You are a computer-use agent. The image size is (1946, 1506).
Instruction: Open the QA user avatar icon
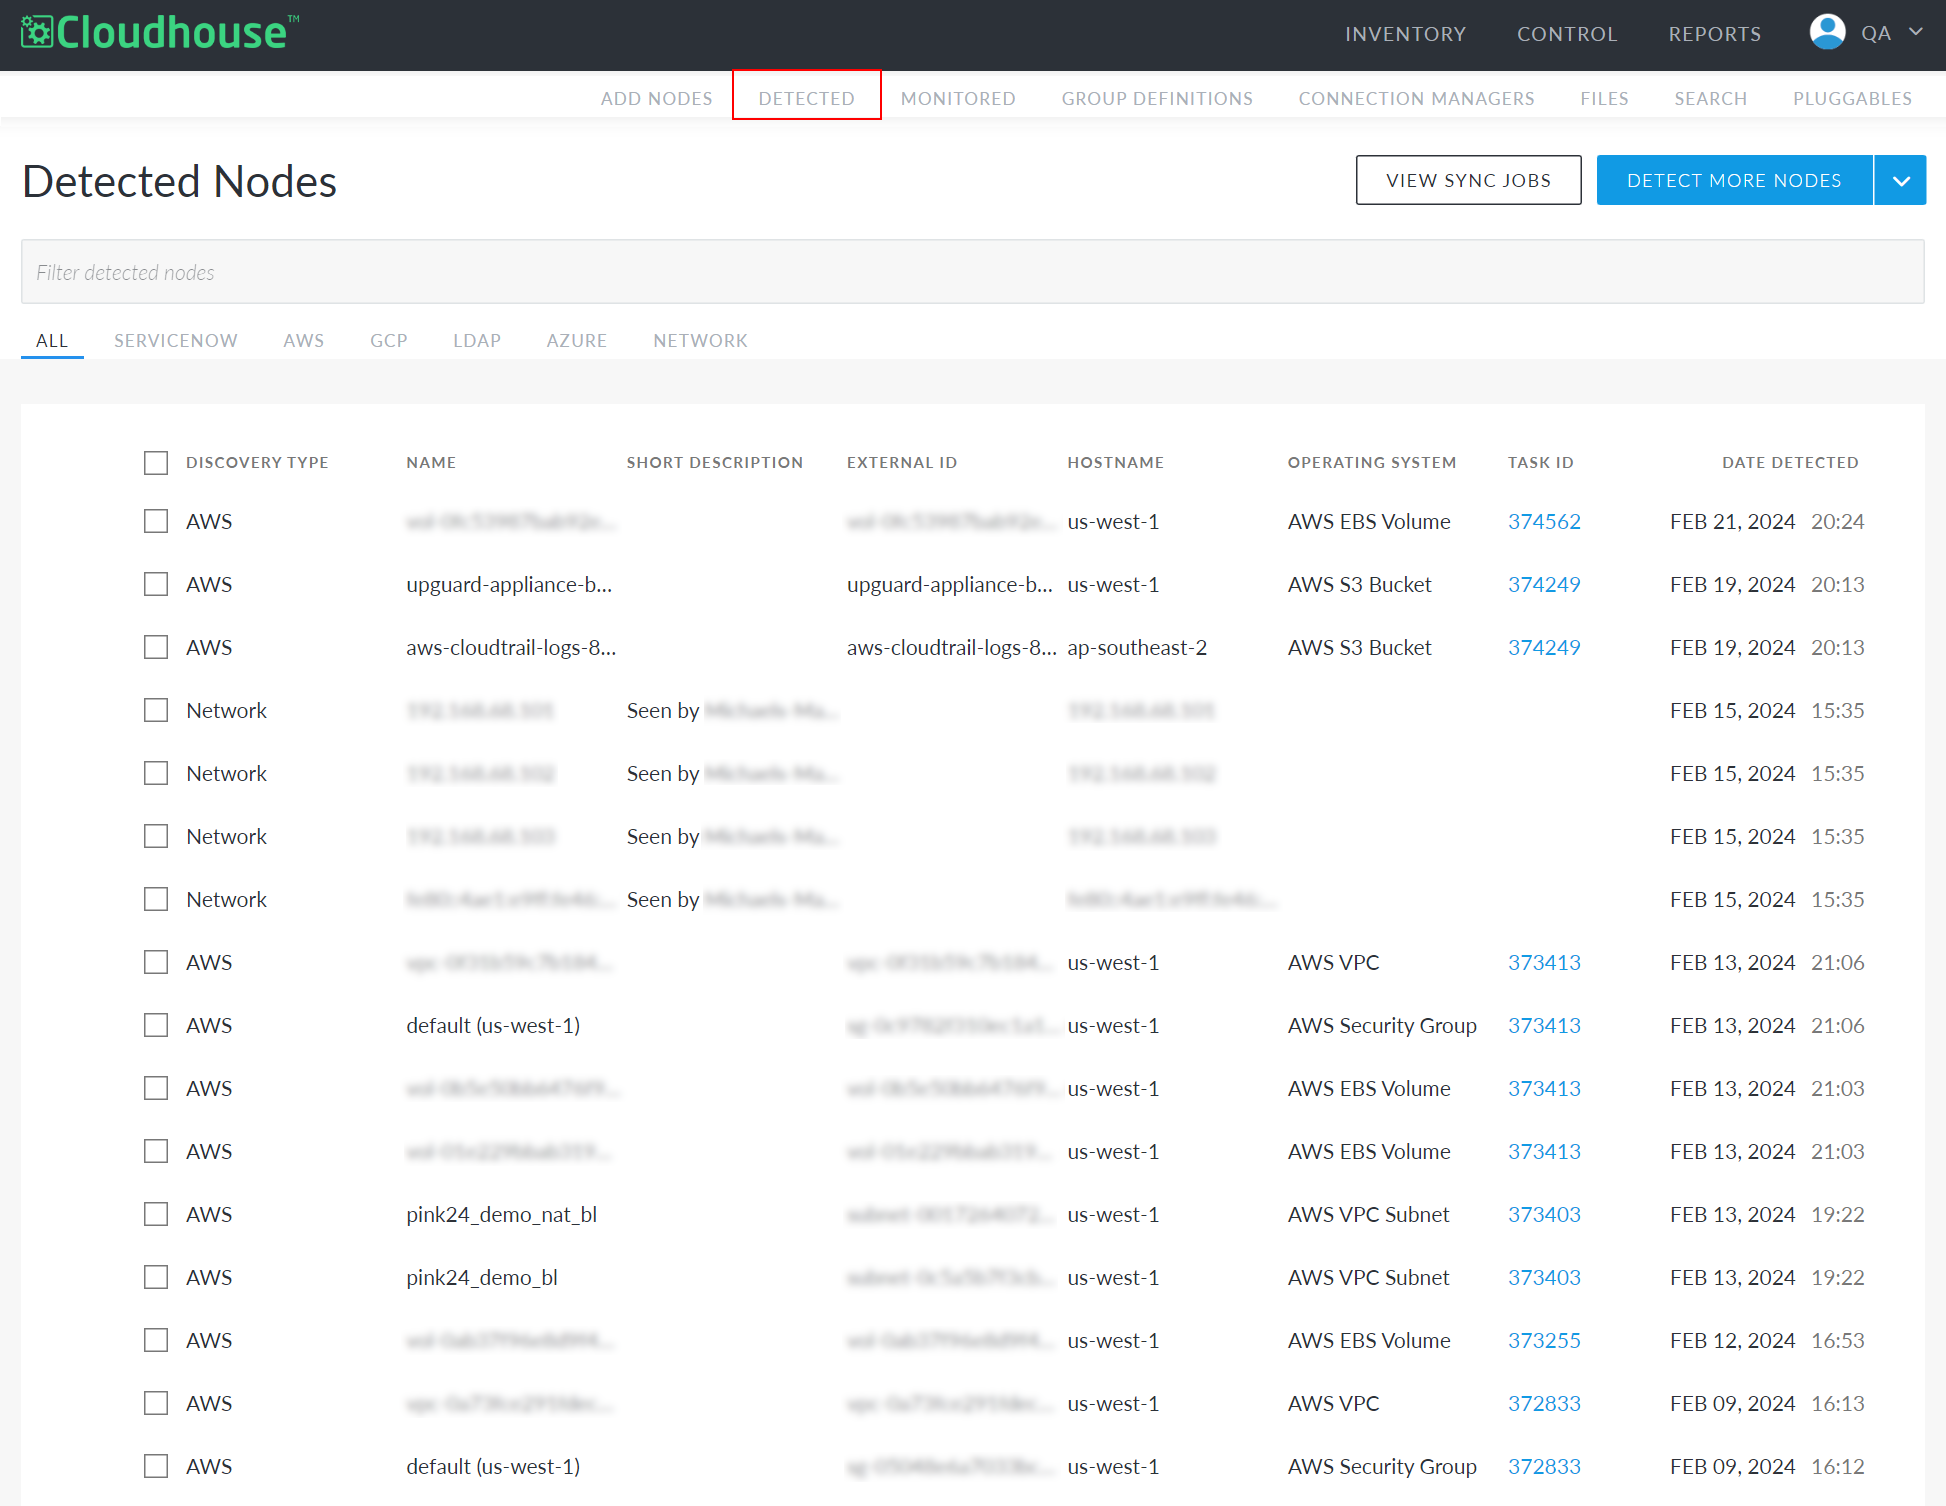click(1827, 32)
